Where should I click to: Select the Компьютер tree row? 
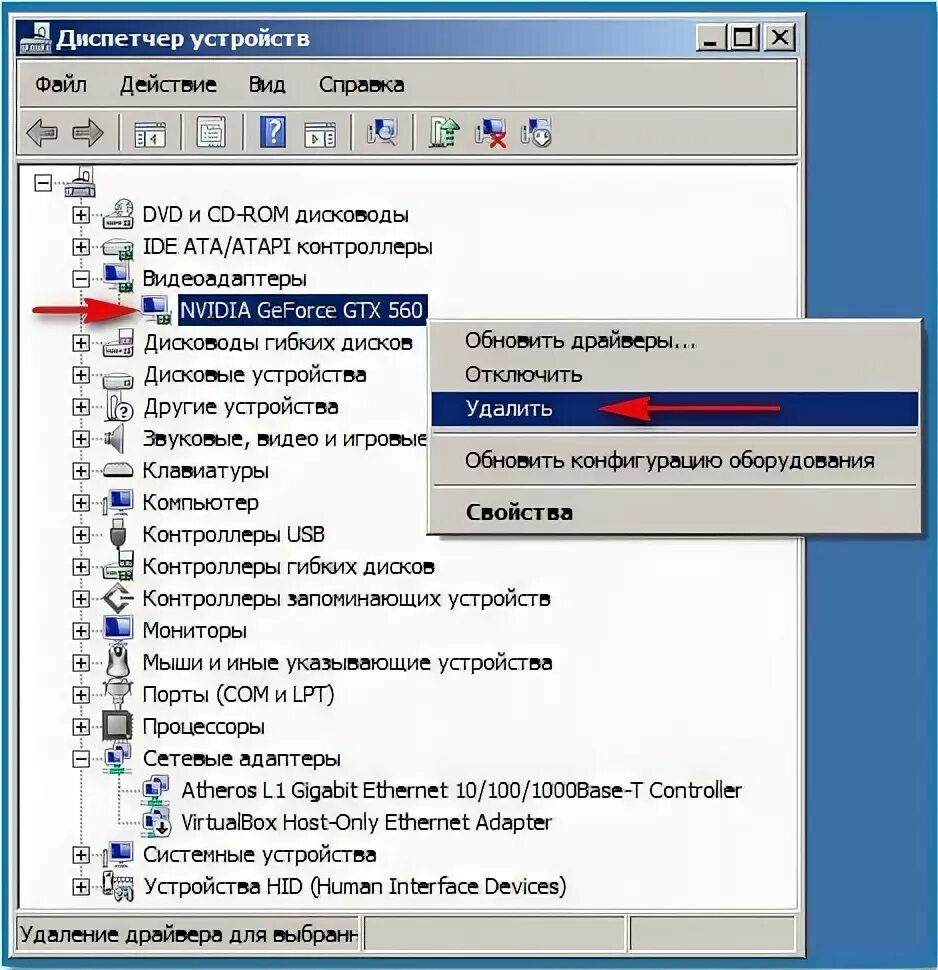(200, 502)
